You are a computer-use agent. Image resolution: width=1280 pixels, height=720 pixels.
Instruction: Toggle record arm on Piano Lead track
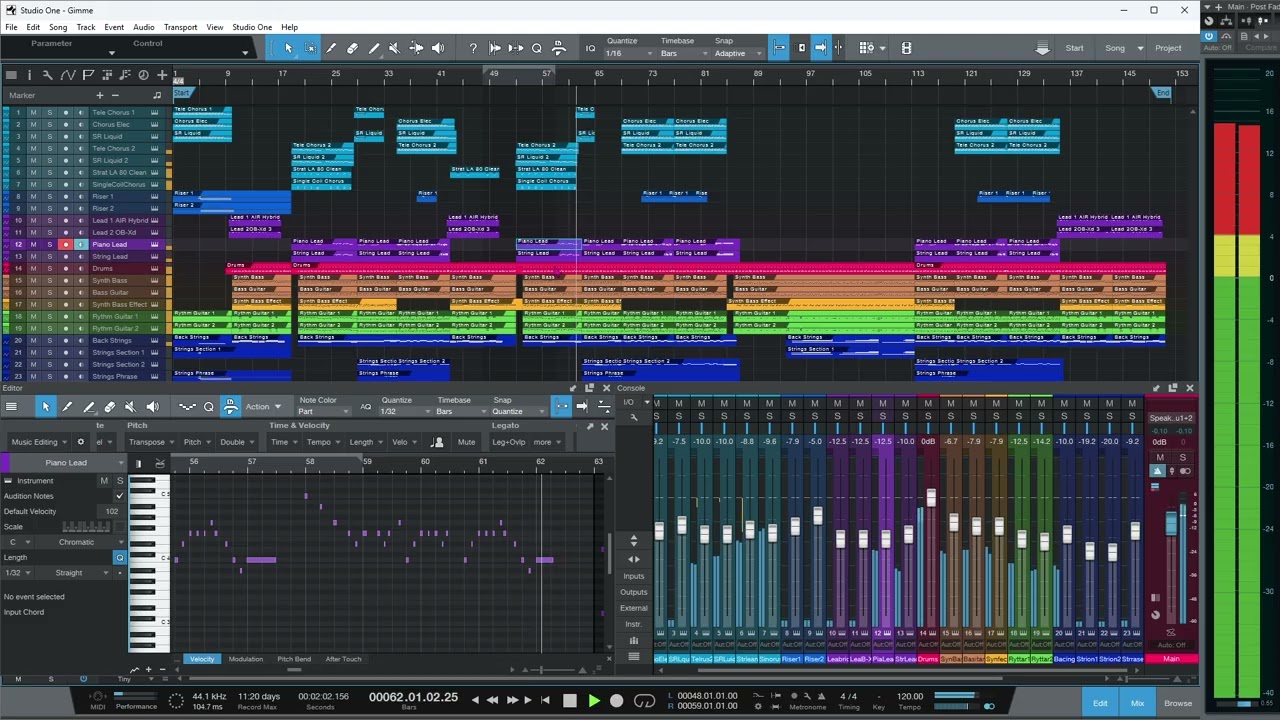click(x=66, y=244)
